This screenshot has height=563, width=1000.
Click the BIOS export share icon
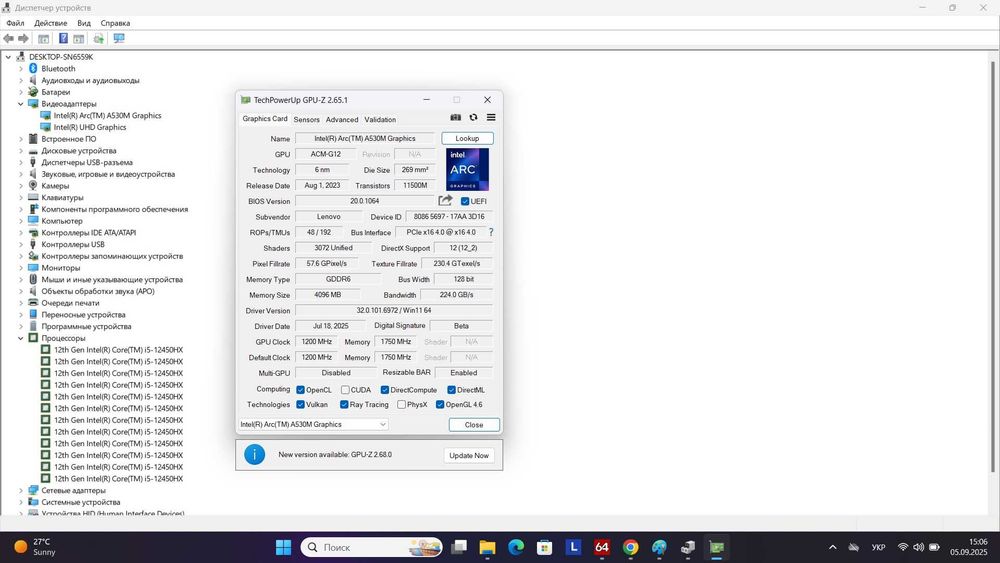[445, 200]
